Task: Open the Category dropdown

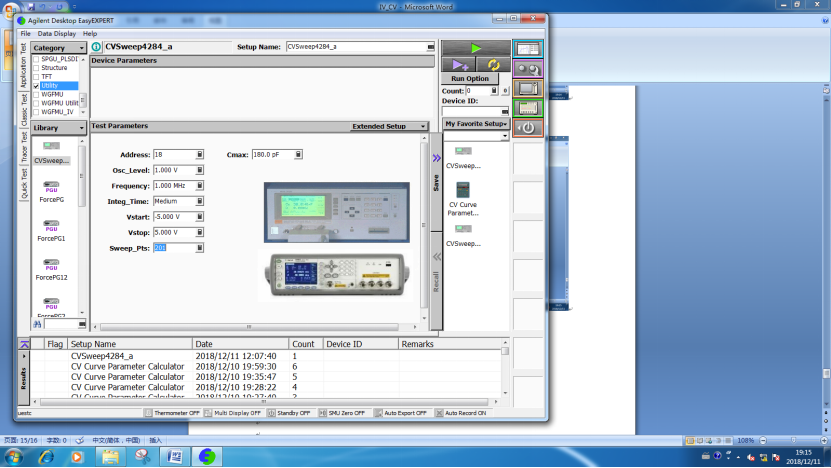Action: click(58, 48)
